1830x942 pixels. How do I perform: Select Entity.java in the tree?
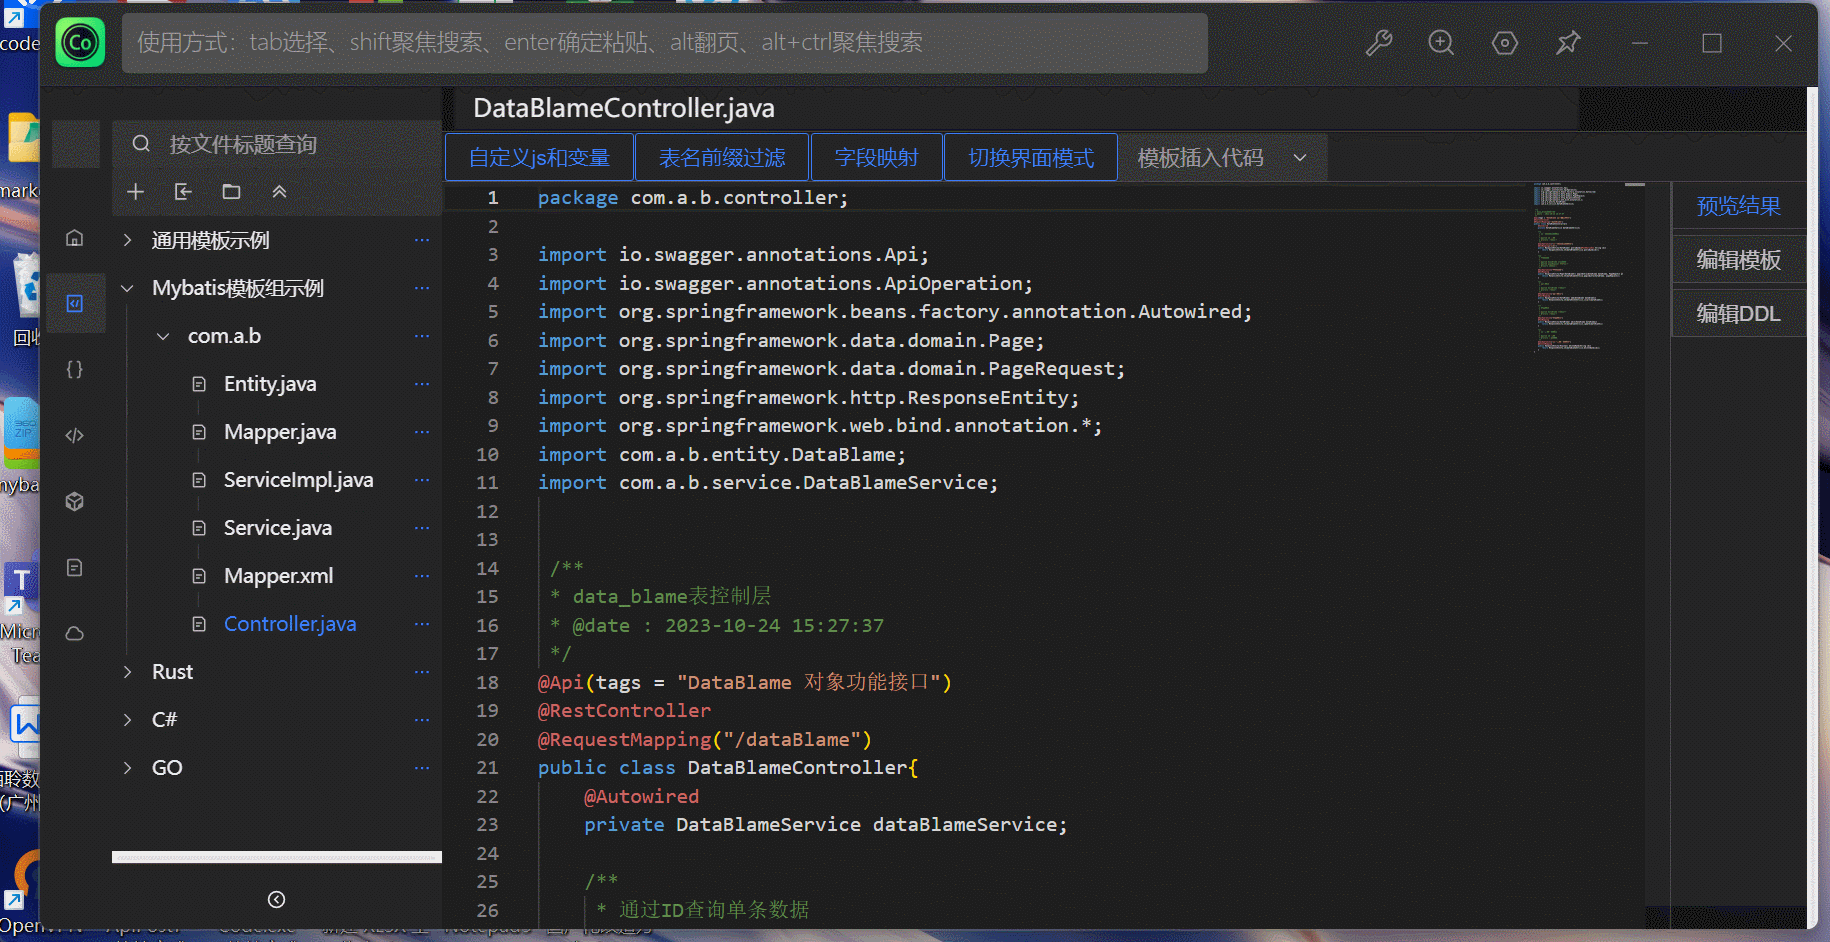[270, 384]
